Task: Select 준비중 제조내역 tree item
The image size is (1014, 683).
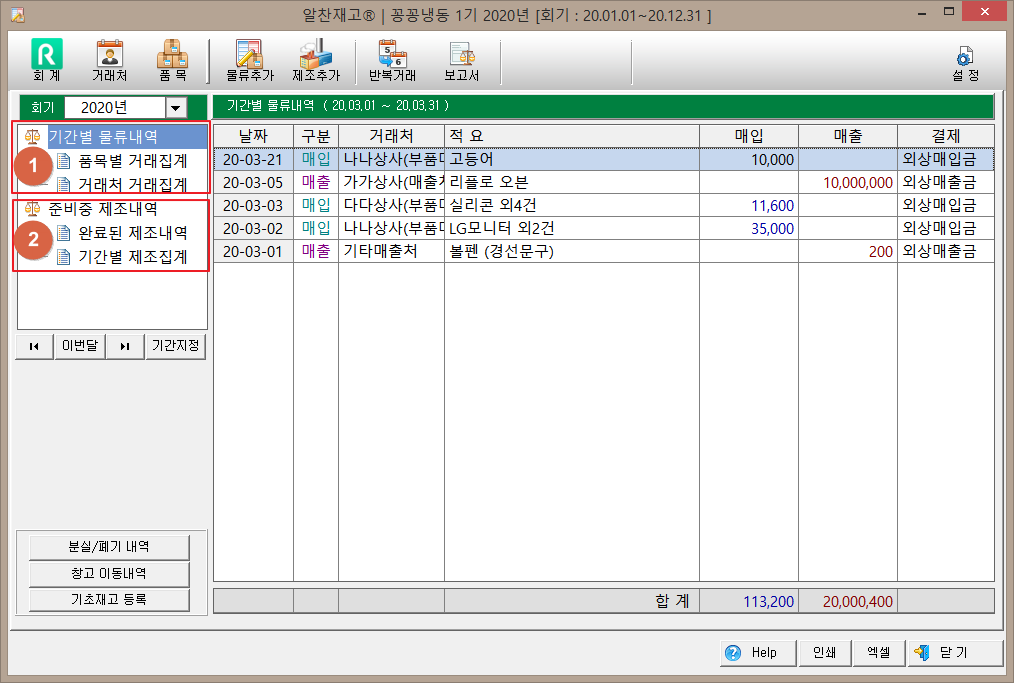Action: tap(103, 208)
